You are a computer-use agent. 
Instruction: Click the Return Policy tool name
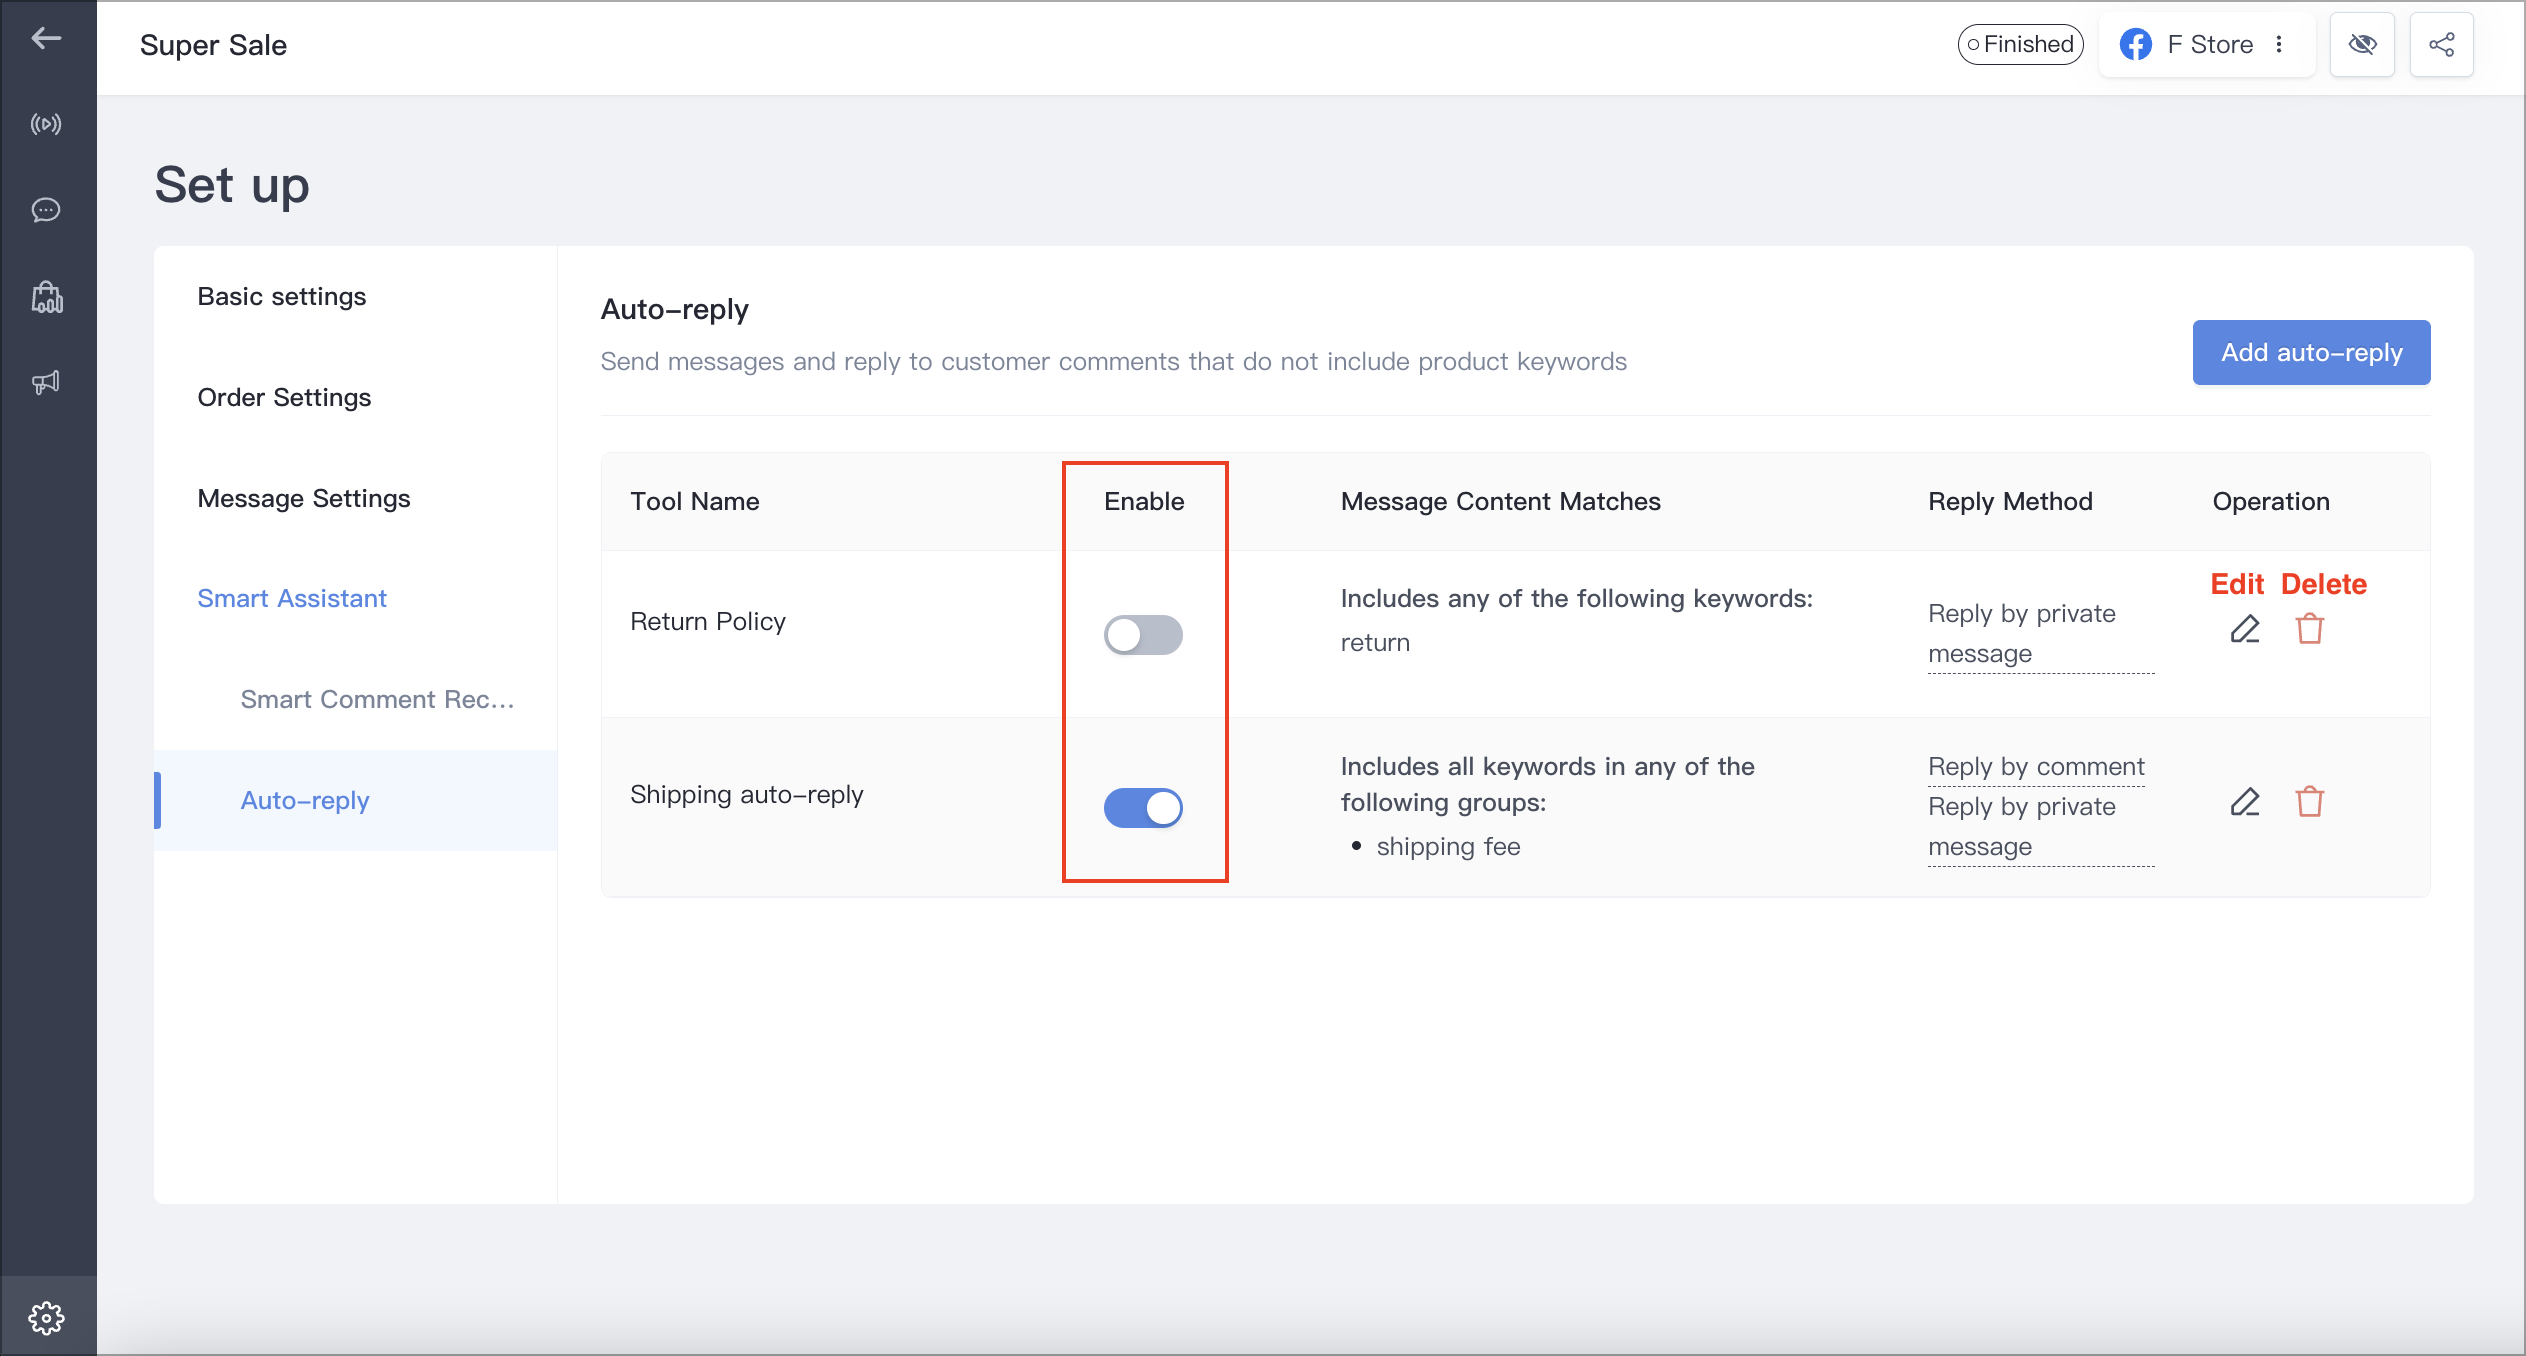pos(708,622)
